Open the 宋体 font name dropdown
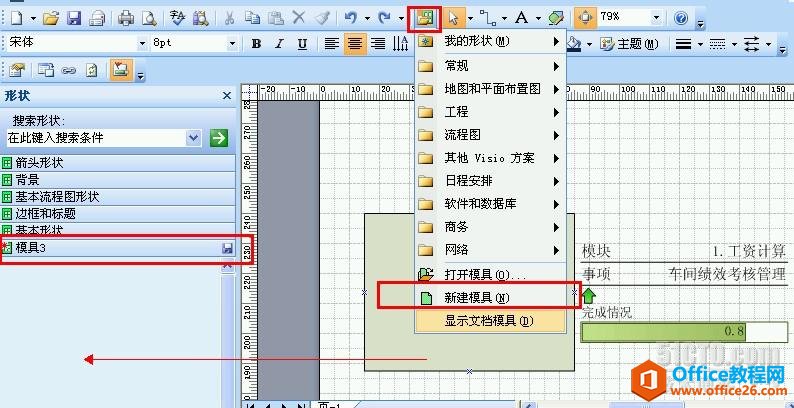 (142, 45)
